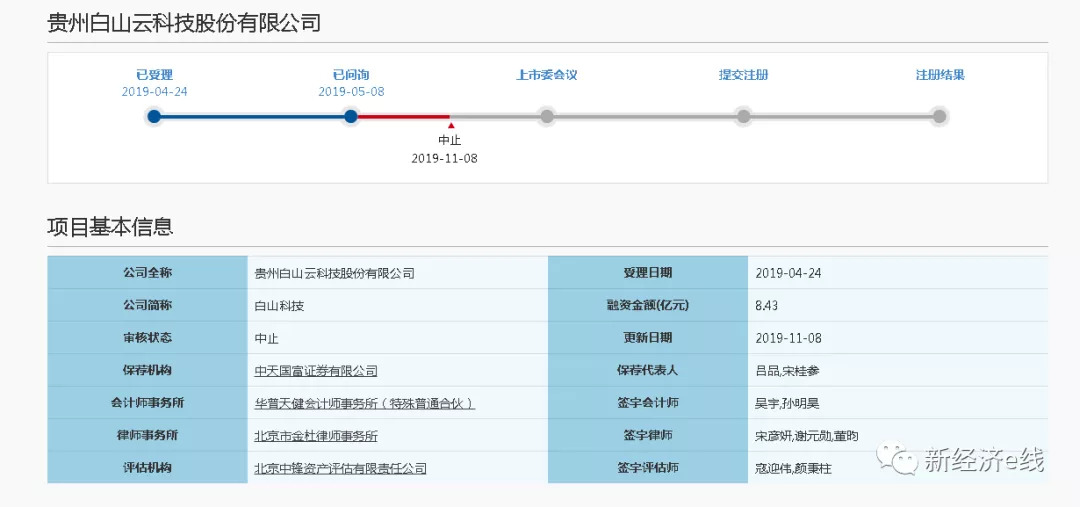Image resolution: width=1080 pixels, height=507 pixels.
Task: Click the 2019-11-08 value in 更新日期 row
Action: coord(789,338)
